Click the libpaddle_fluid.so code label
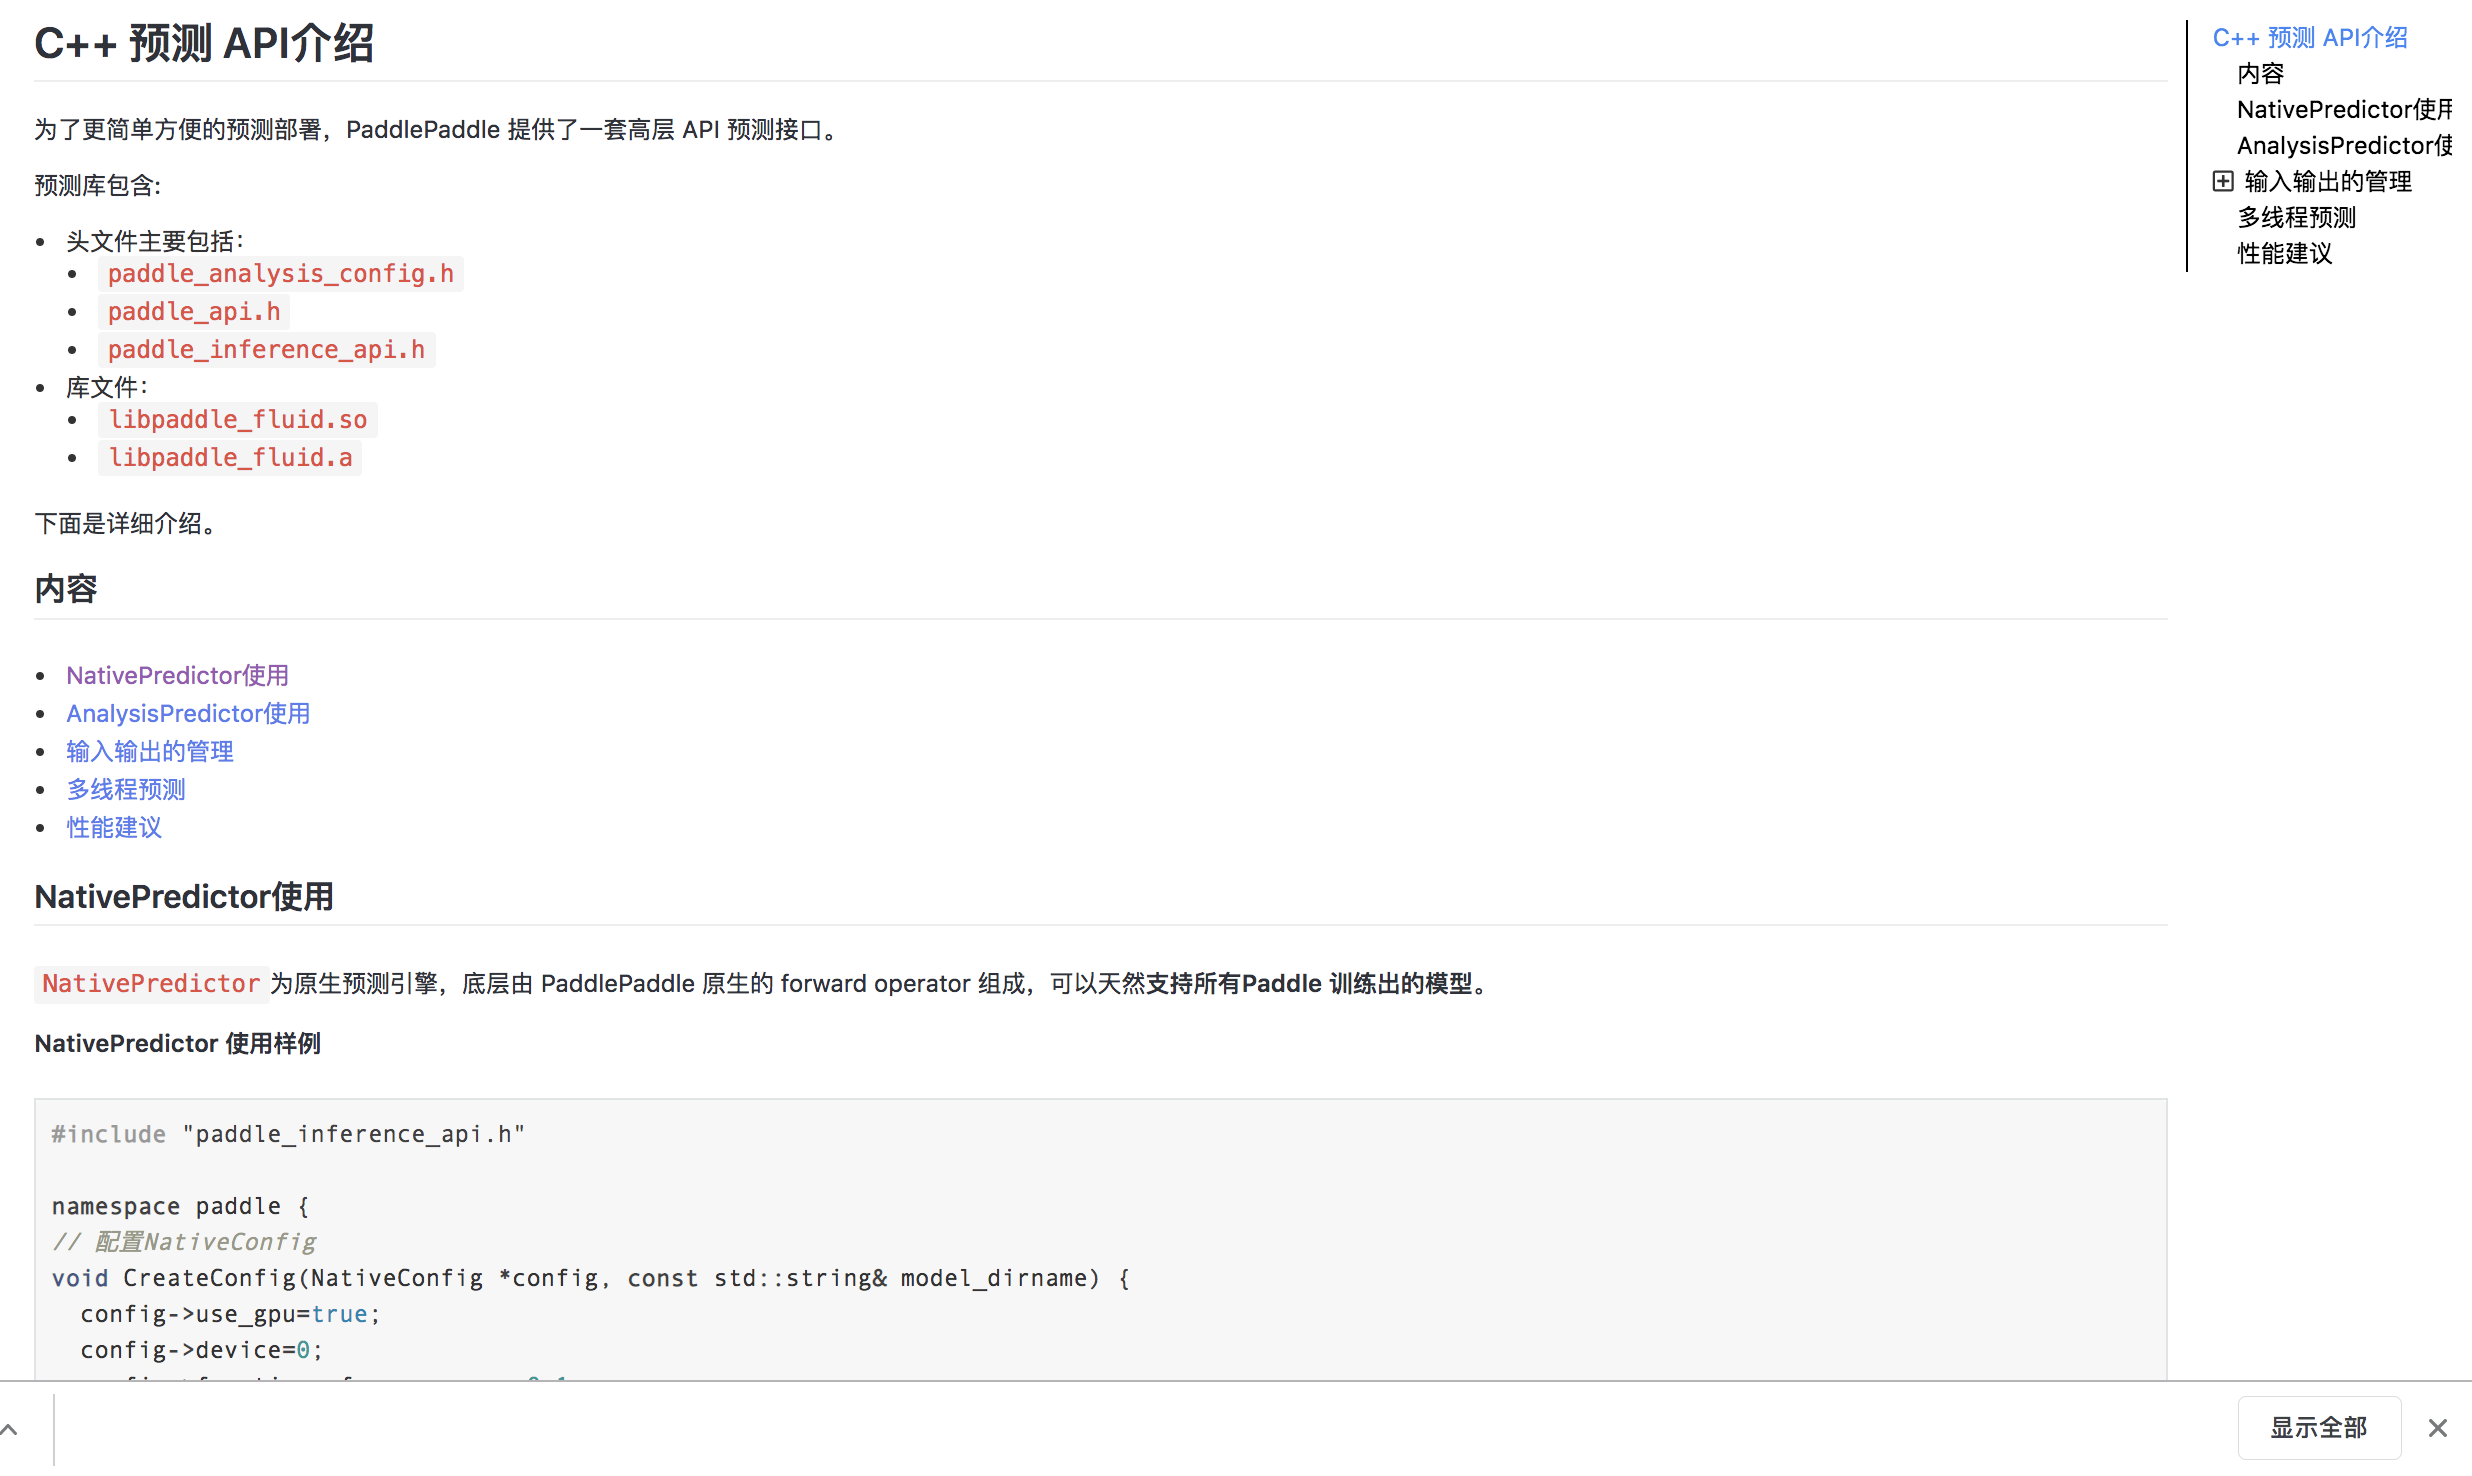The image size is (2472, 1476). [238, 420]
